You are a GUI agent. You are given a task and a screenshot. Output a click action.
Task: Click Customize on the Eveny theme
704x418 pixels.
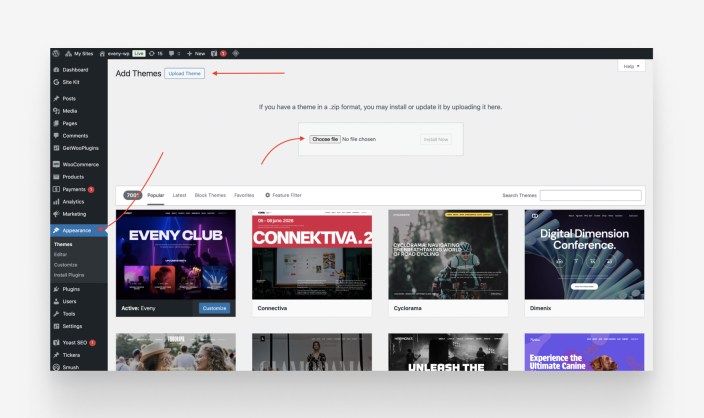pos(215,308)
